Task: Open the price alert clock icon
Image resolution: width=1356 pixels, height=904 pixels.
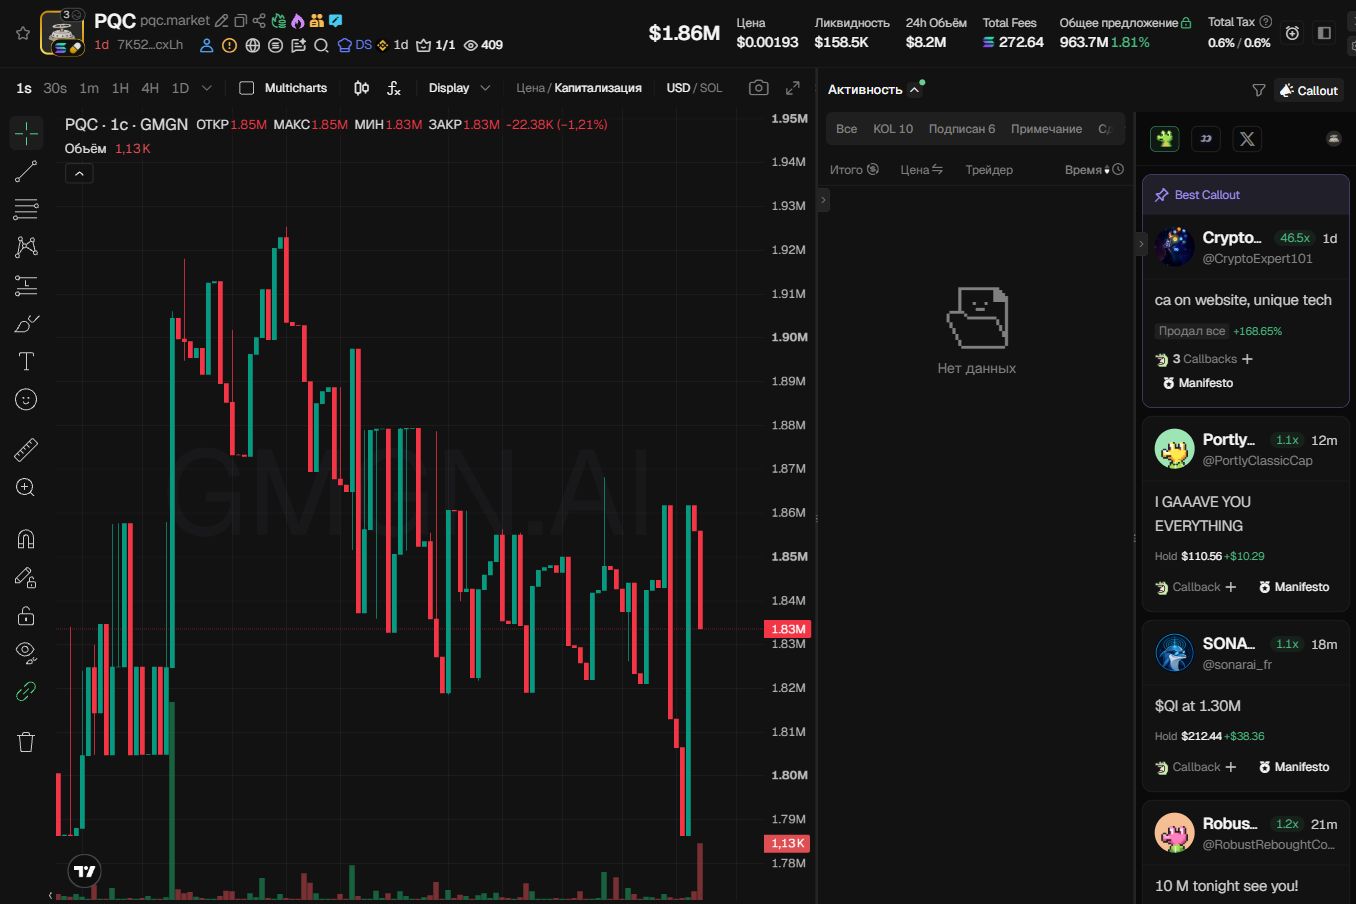Action: [x=1292, y=33]
